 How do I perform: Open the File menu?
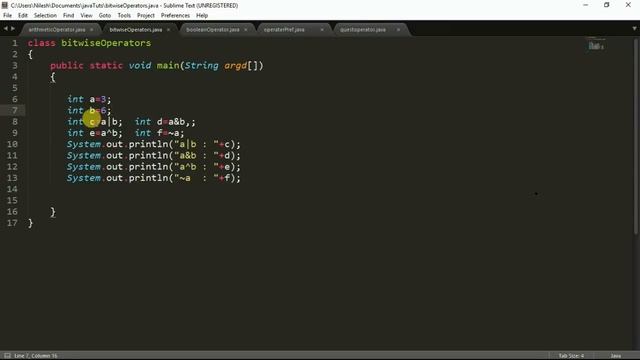pos(7,16)
